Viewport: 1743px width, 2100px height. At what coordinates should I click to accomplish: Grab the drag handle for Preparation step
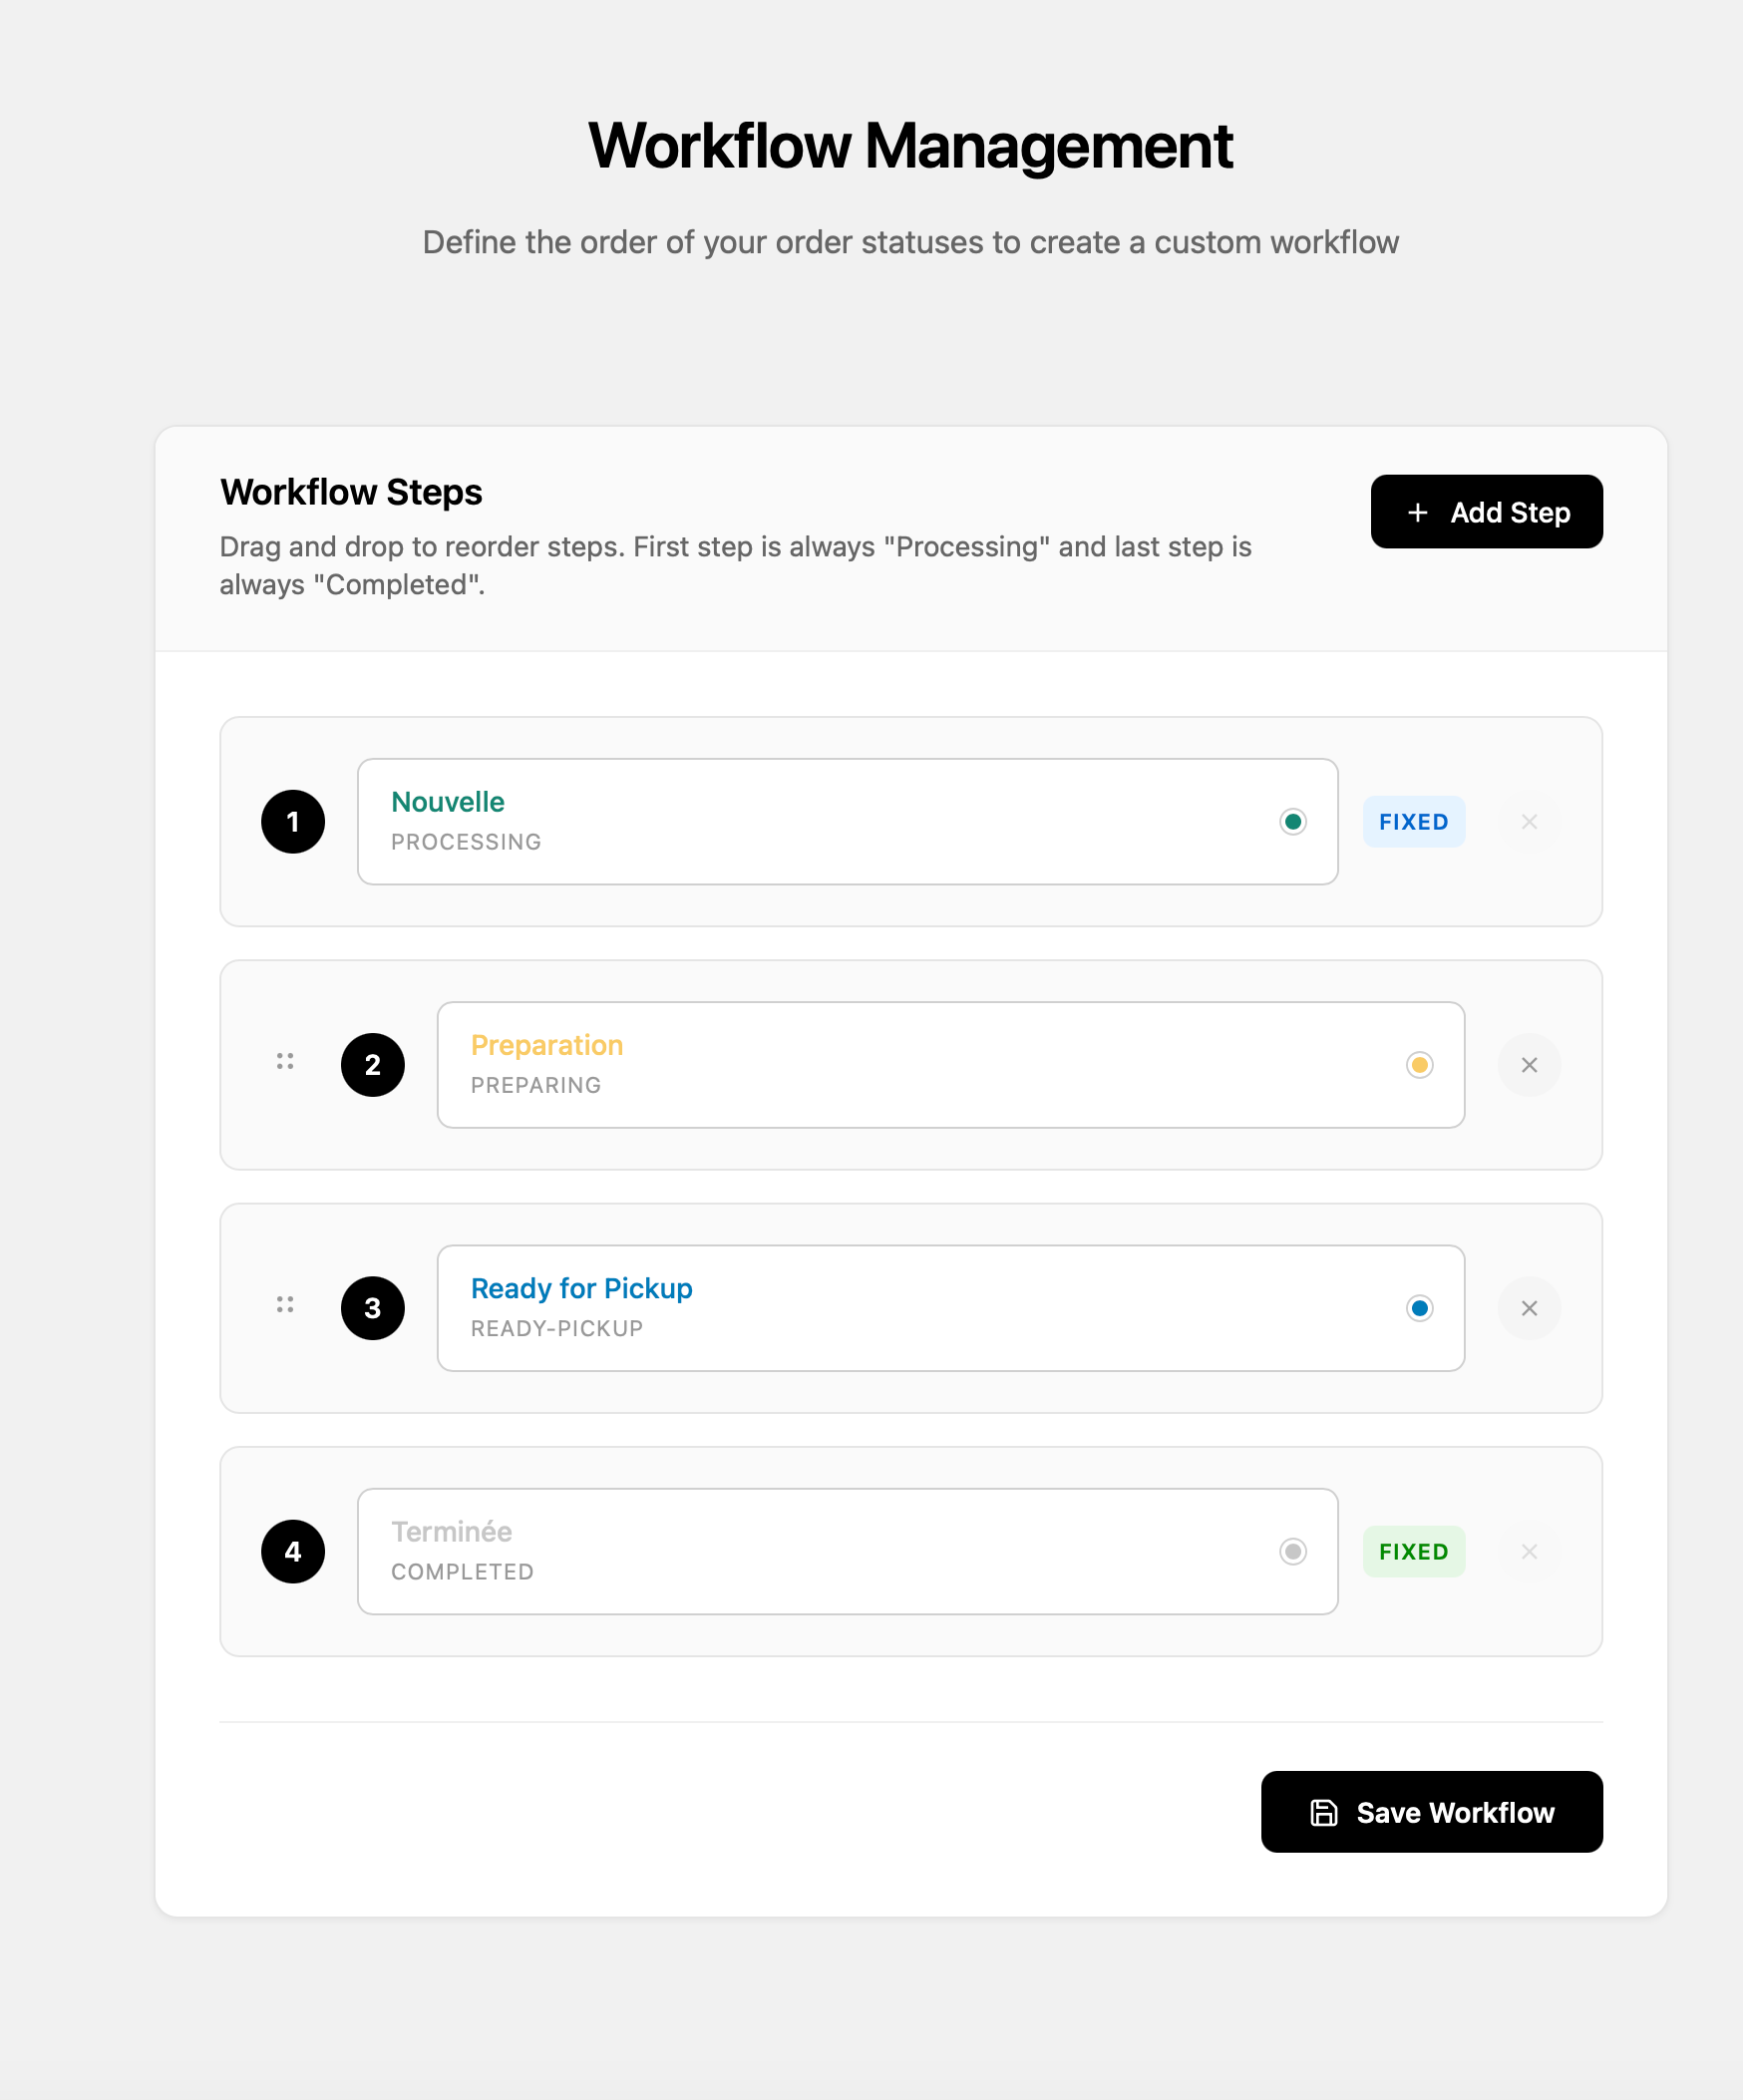285,1061
